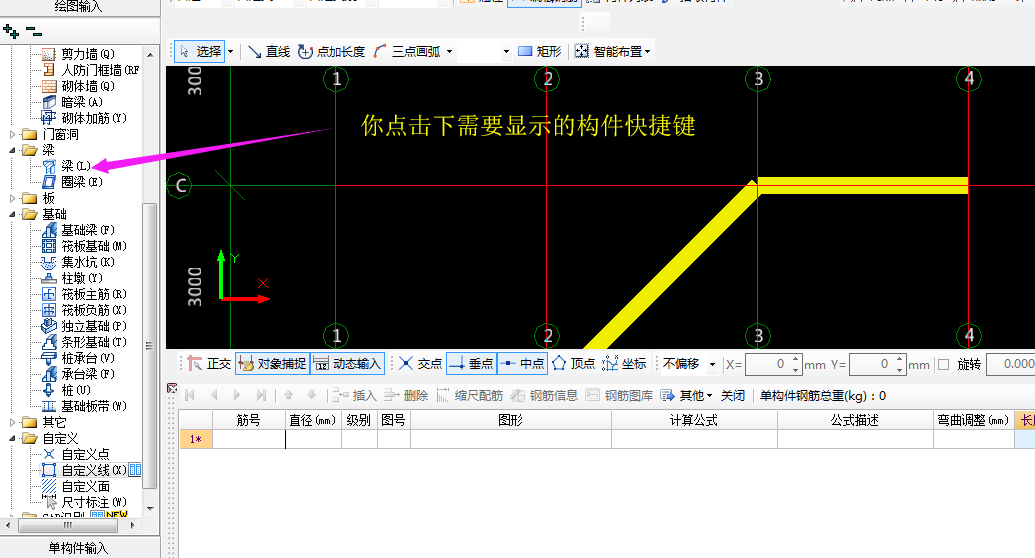Screen dimensions: 1035x558
Task: Toggle 坐标 snap
Action: (x=624, y=364)
